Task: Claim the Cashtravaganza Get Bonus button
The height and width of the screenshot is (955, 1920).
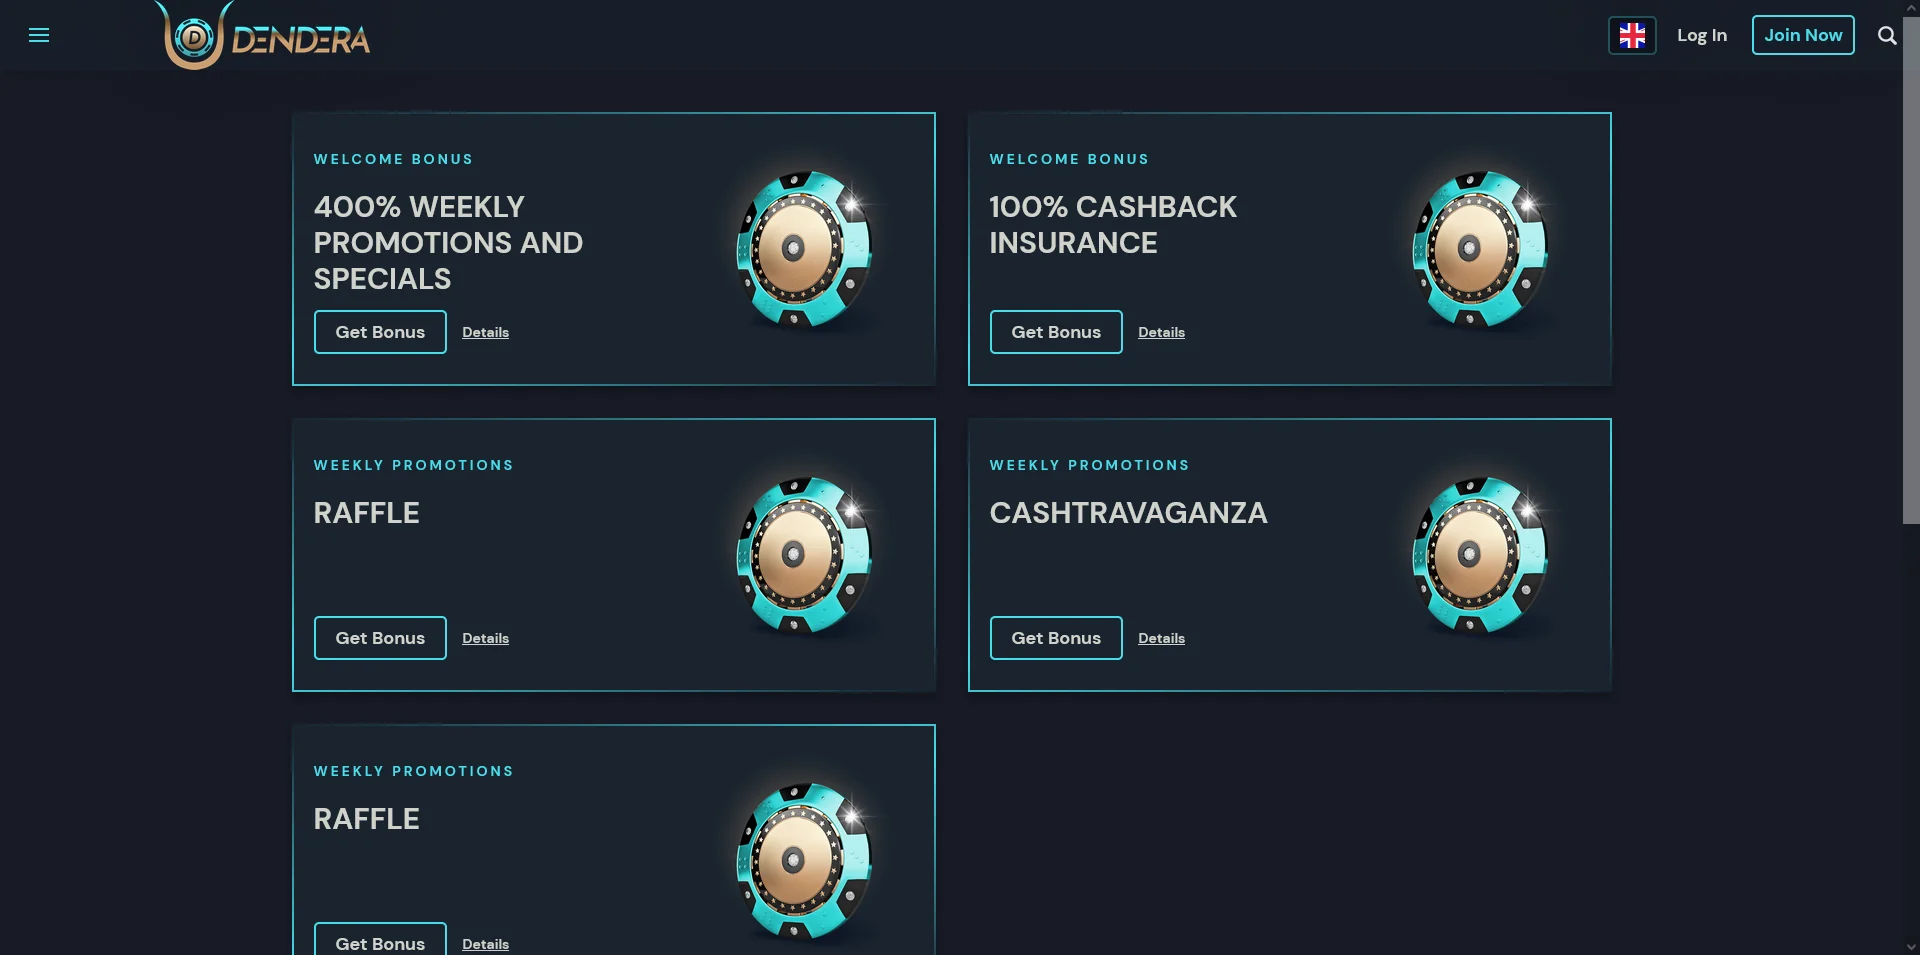Action: pyautogui.click(x=1055, y=638)
